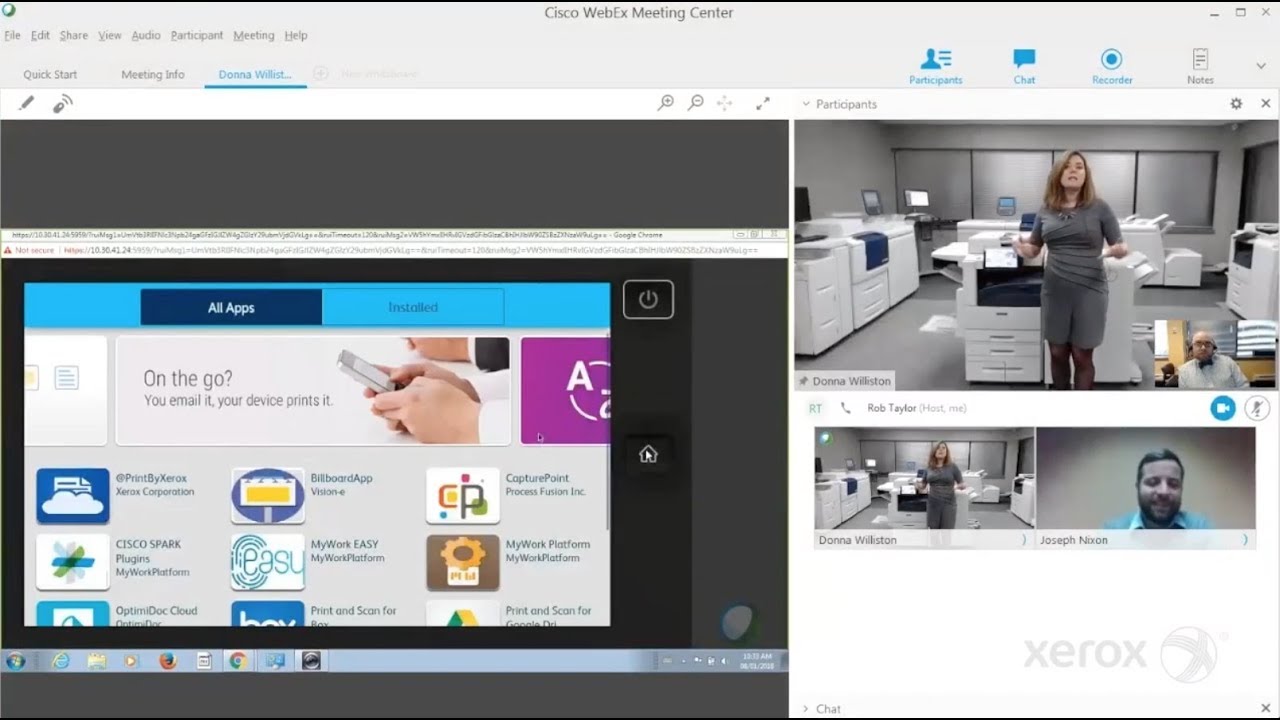Click the phone icon beside Rob Taylor
This screenshot has height=720, width=1280.
point(846,408)
